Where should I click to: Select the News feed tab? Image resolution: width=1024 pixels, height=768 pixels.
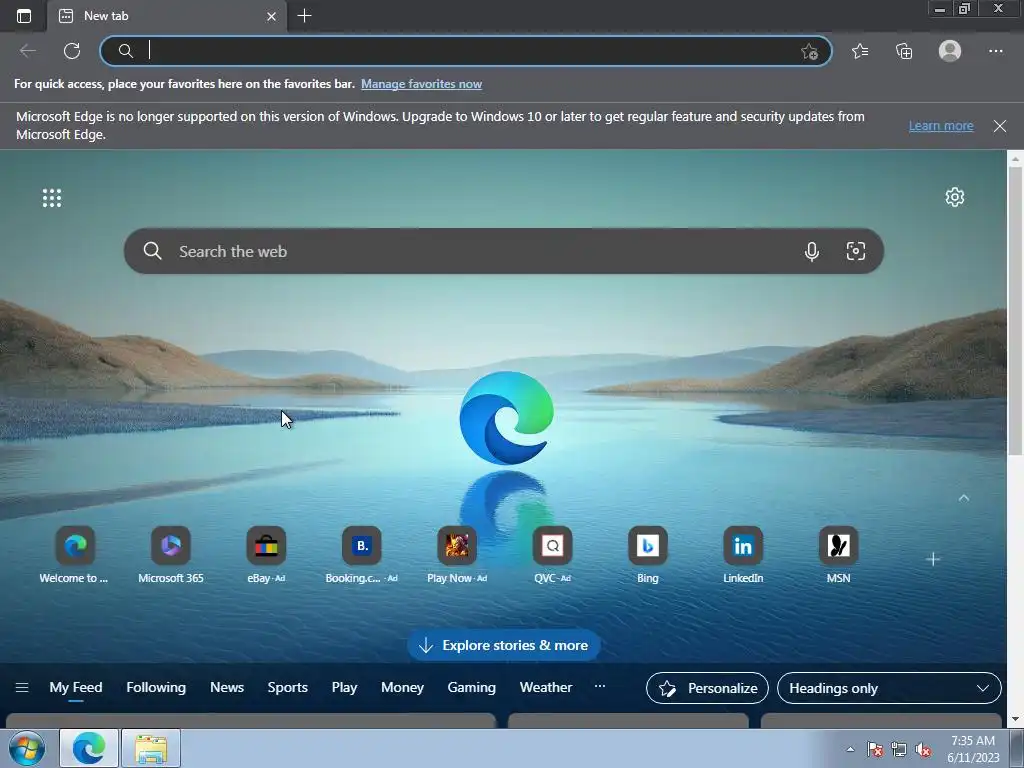(x=227, y=687)
